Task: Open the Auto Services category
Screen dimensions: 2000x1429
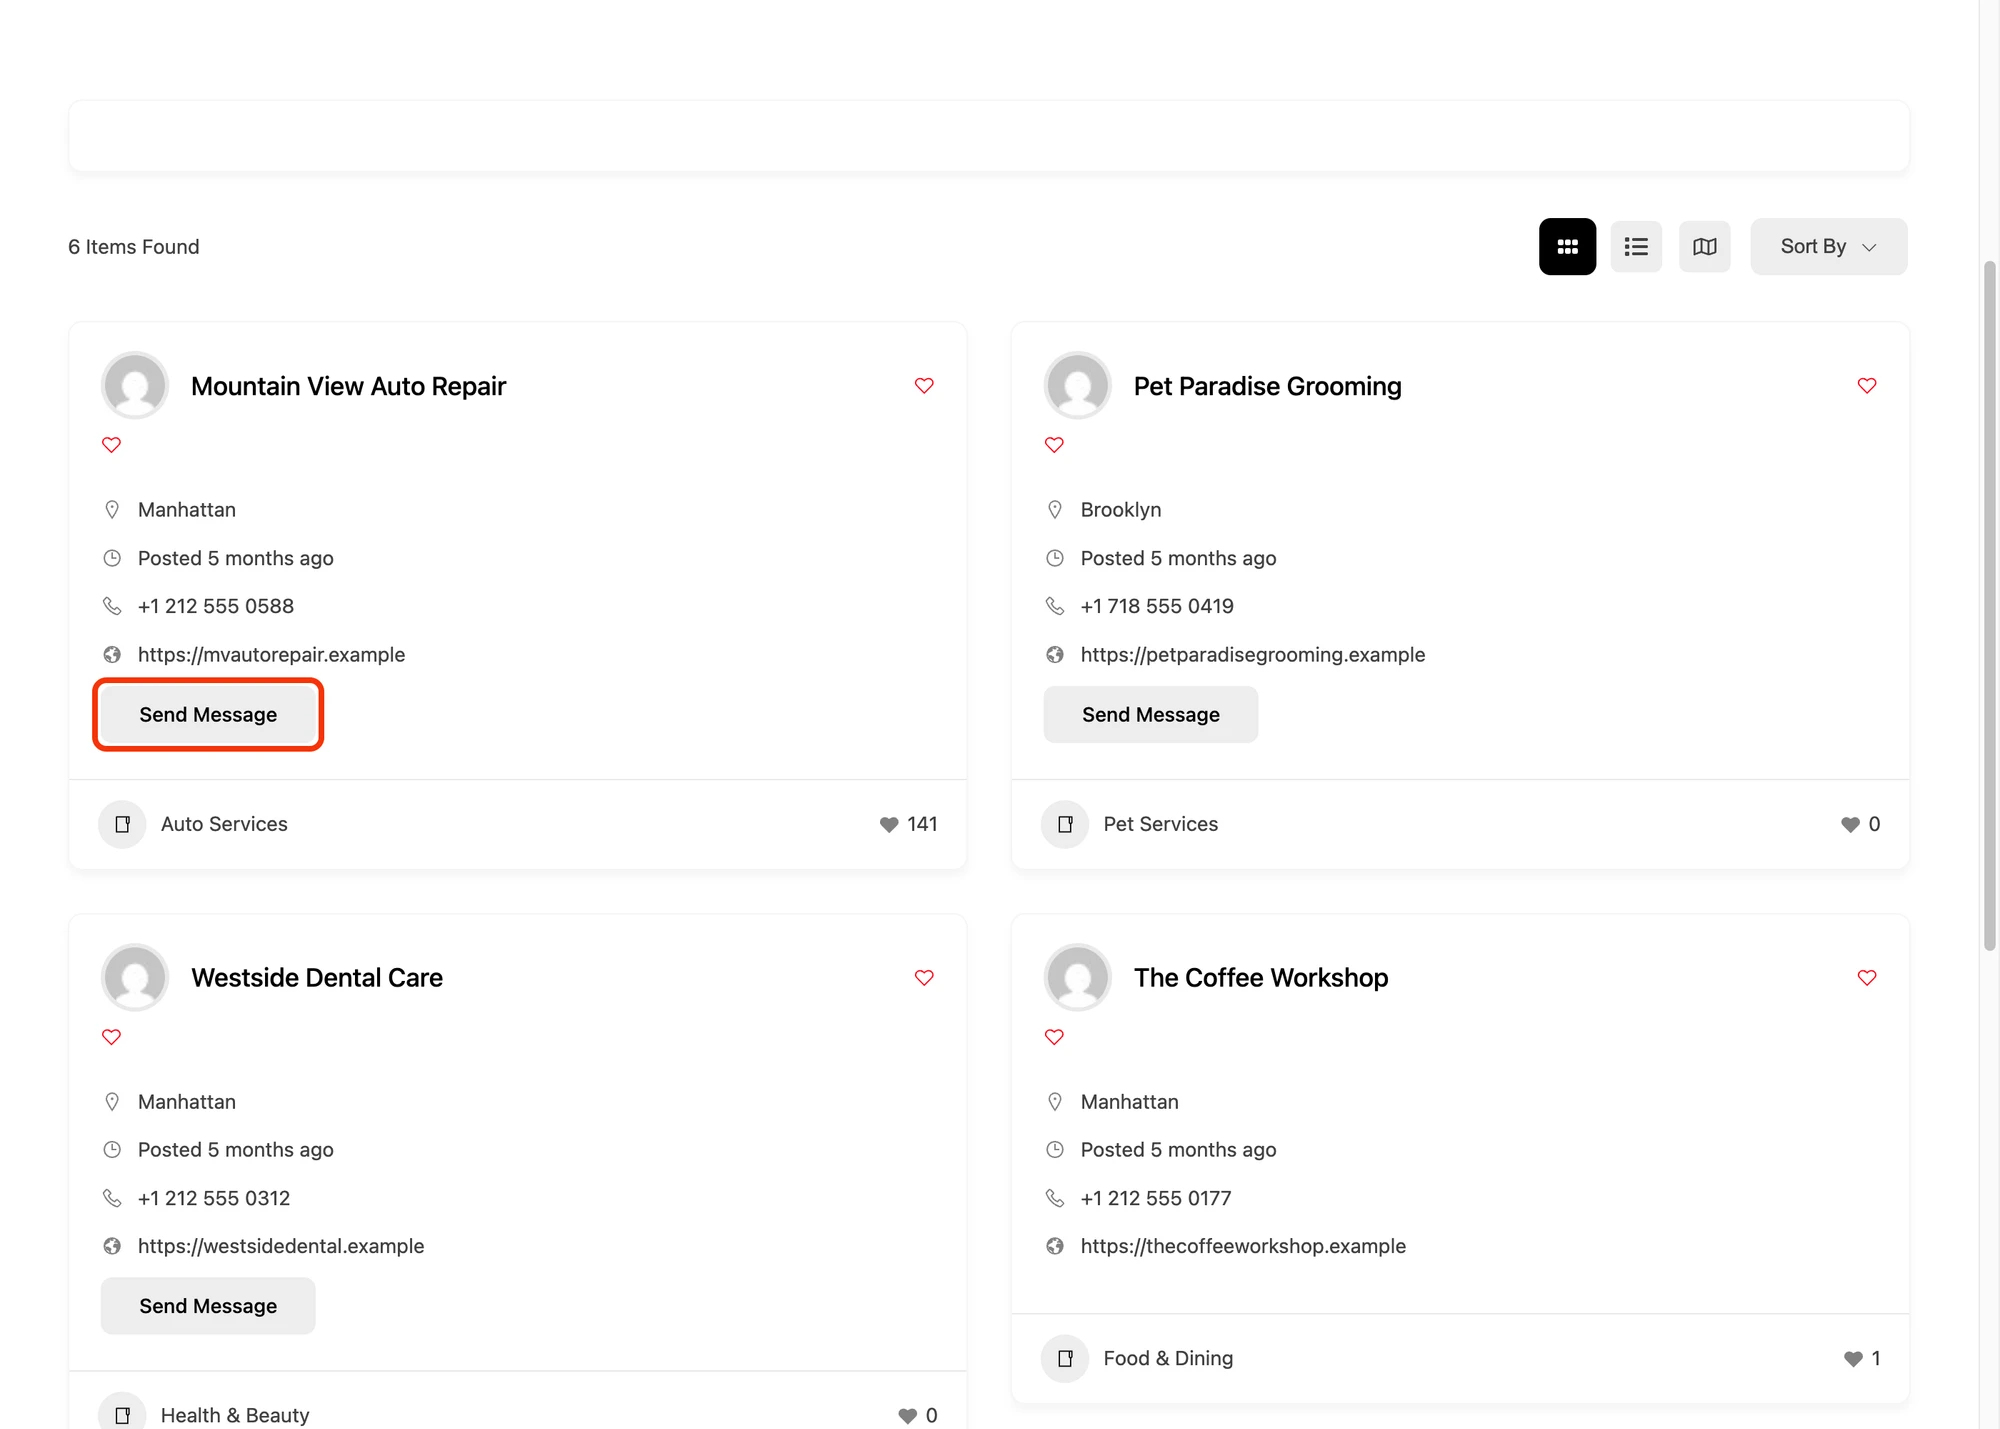Action: point(224,824)
